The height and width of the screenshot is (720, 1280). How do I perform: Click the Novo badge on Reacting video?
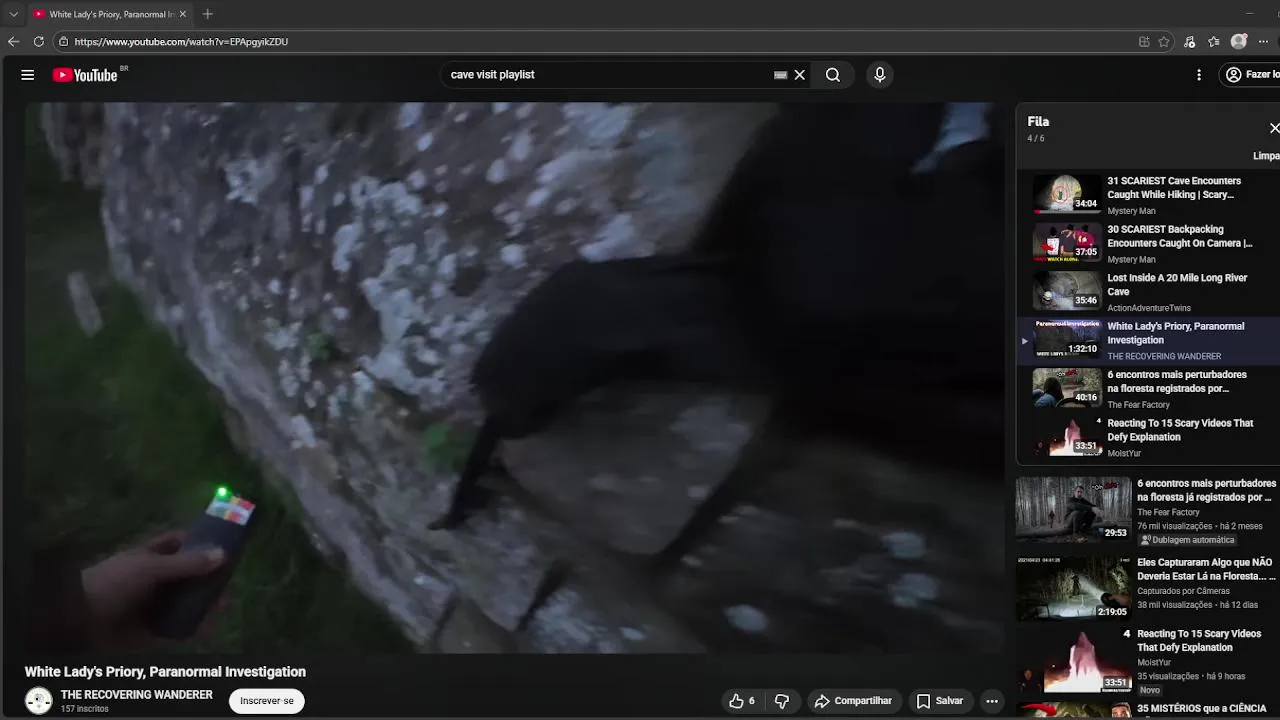tap(1150, 690)
